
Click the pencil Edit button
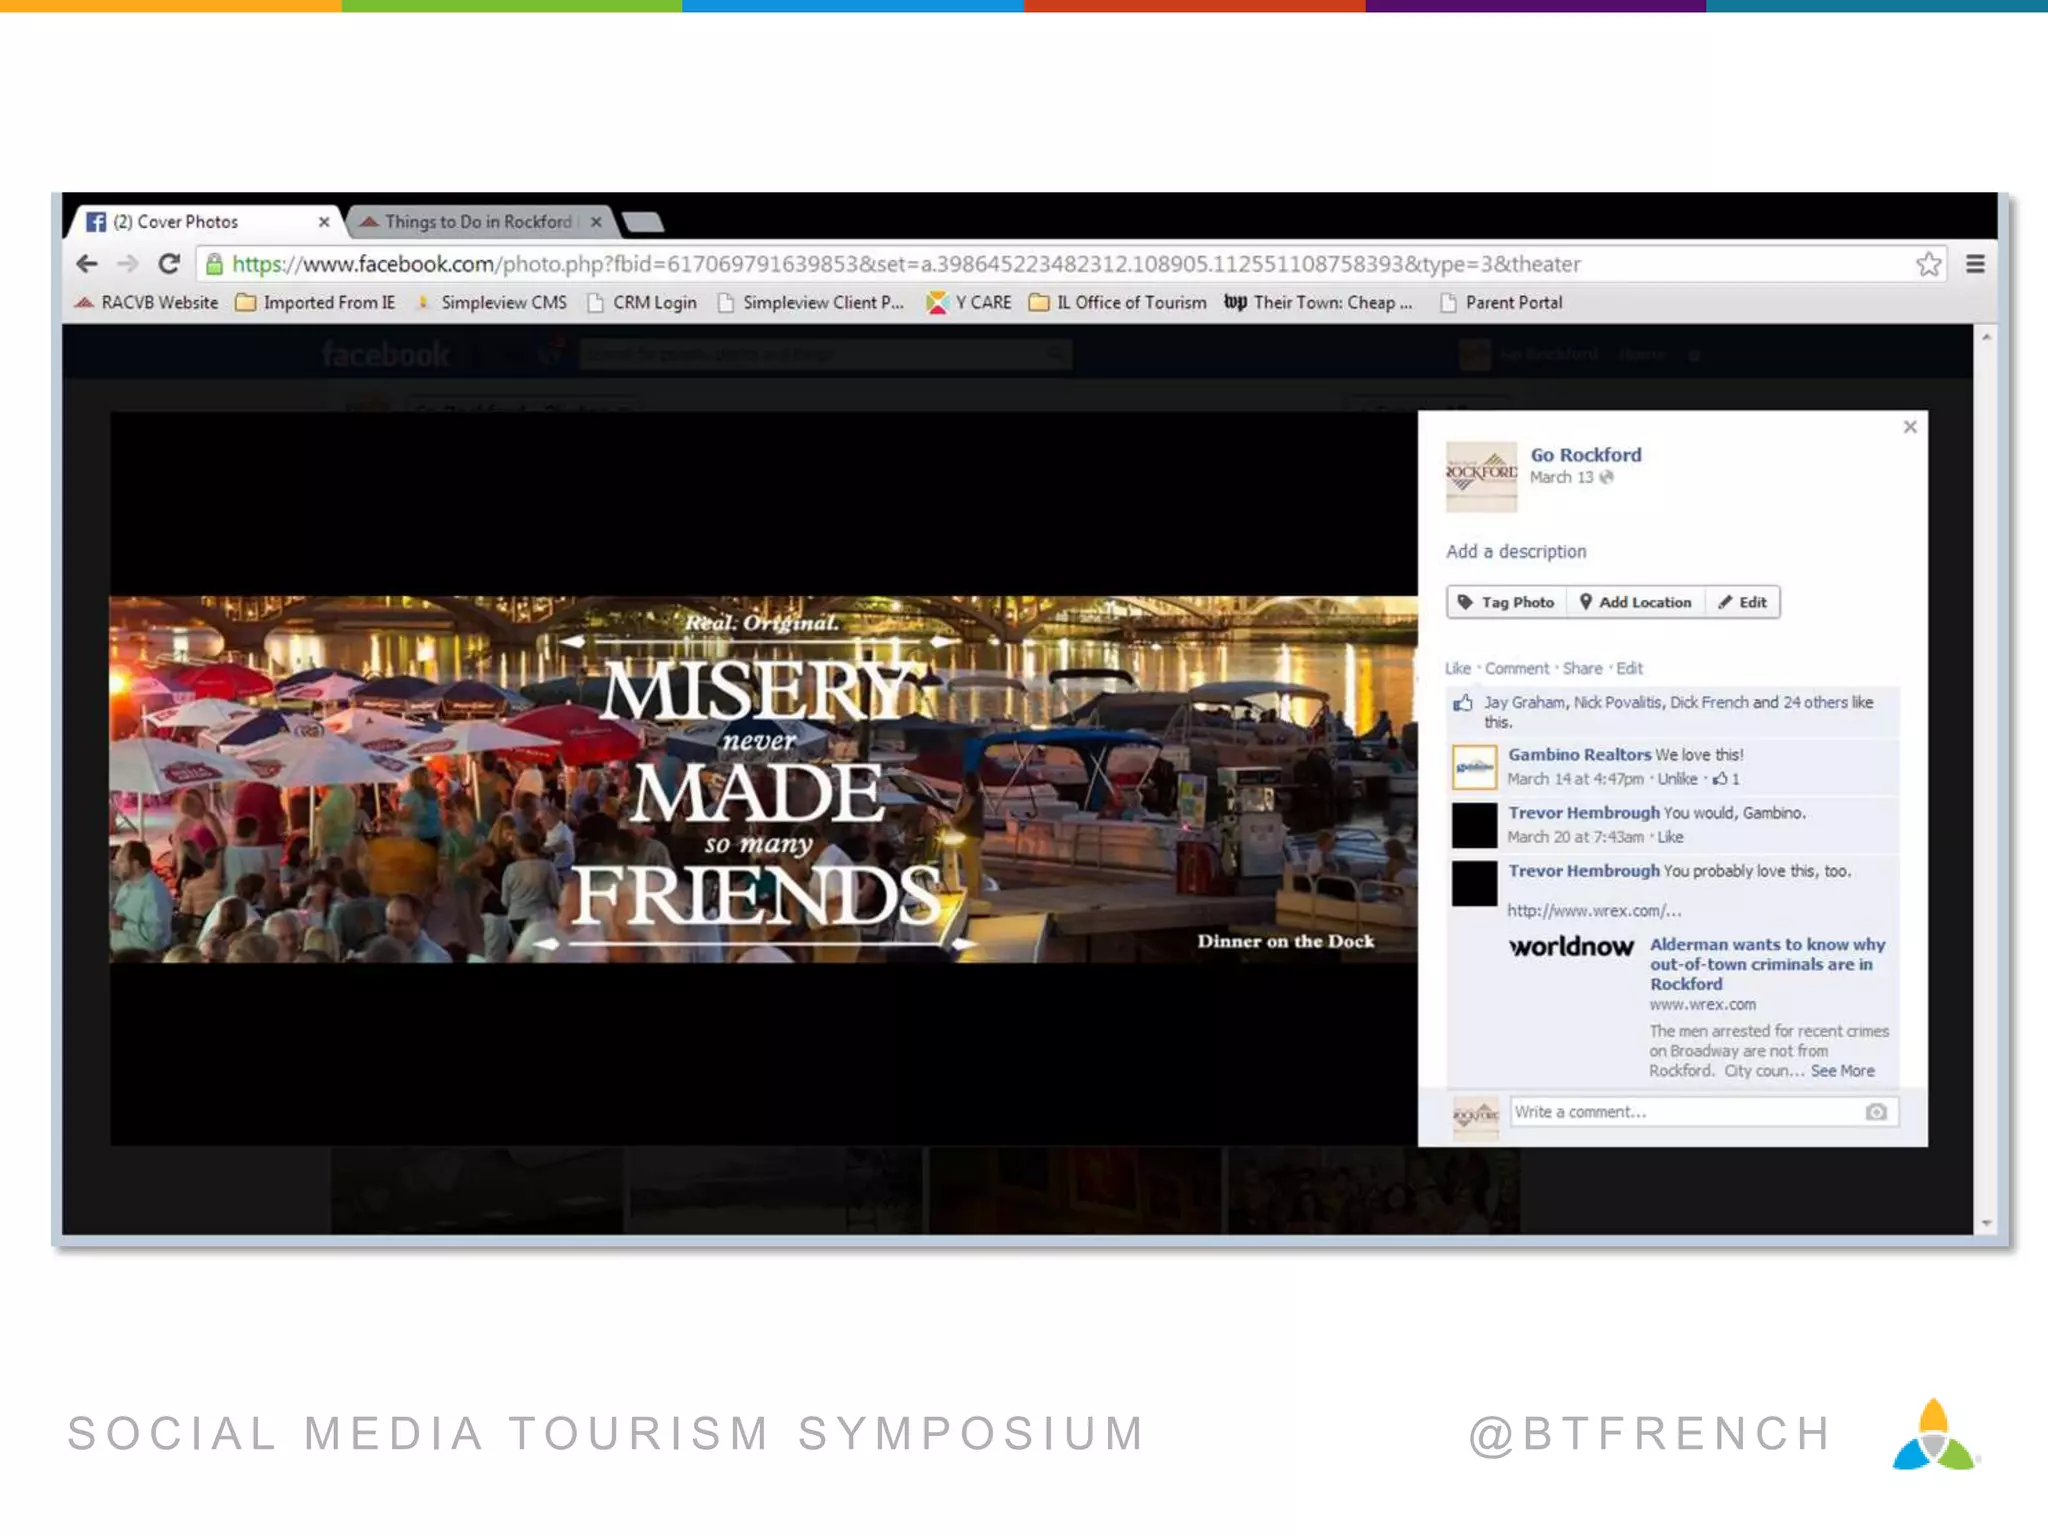[1743, 602]
